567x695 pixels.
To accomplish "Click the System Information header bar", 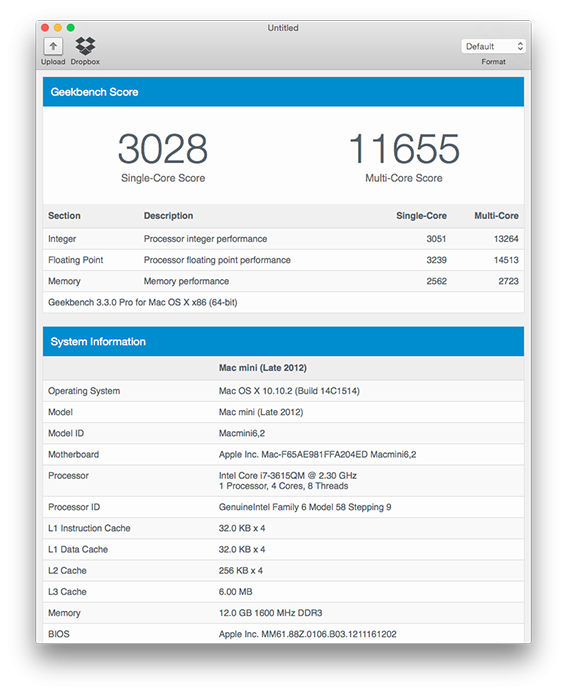I will coord(283,341).
